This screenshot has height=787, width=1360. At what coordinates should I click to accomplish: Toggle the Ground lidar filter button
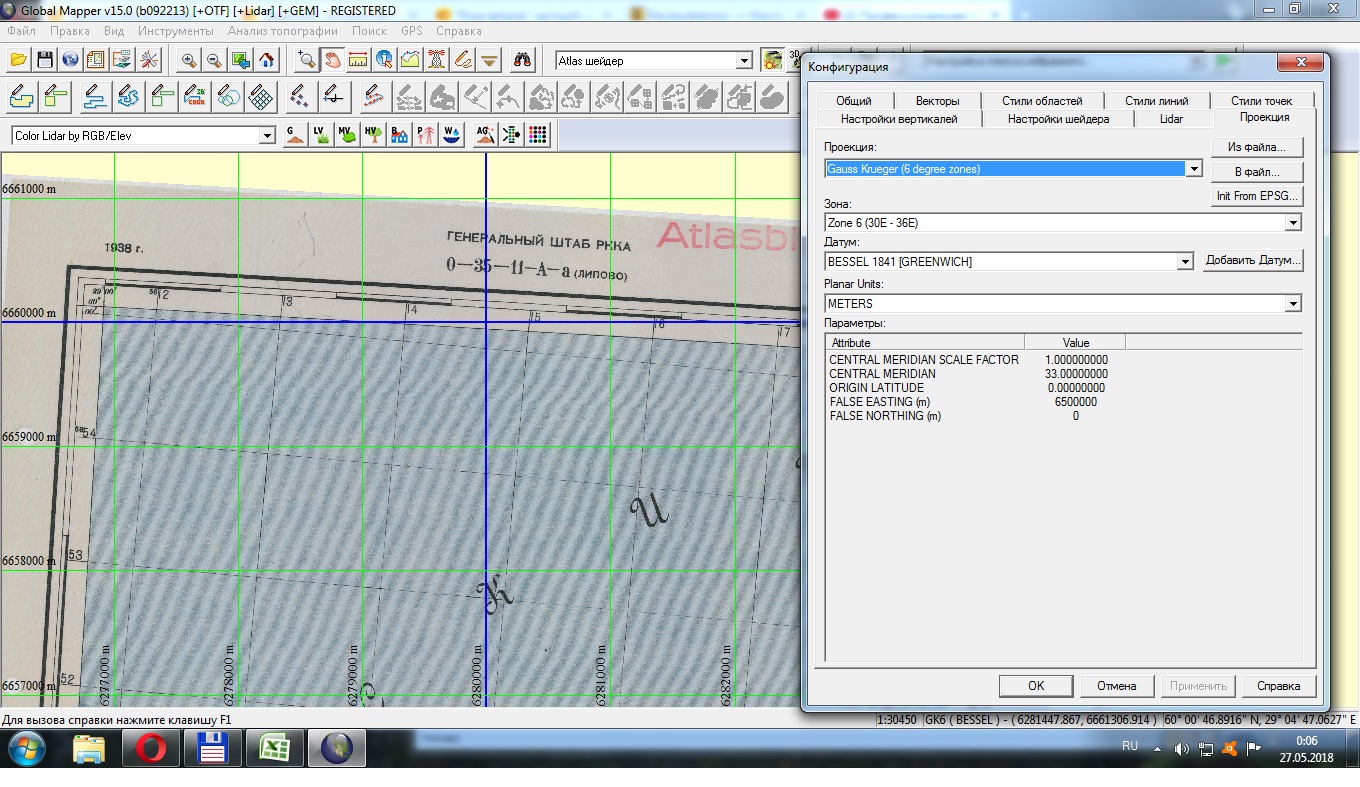pyautogui.click(x=294, y=135)
